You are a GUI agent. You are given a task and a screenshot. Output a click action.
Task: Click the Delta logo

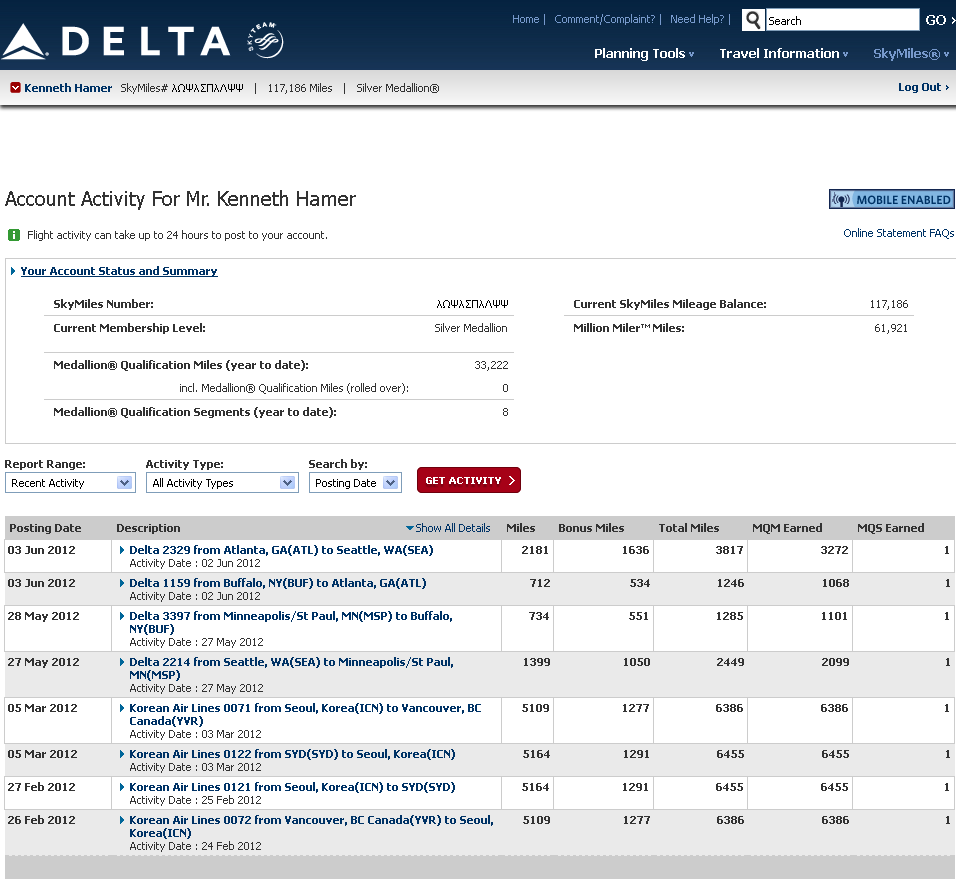(116, 41)
